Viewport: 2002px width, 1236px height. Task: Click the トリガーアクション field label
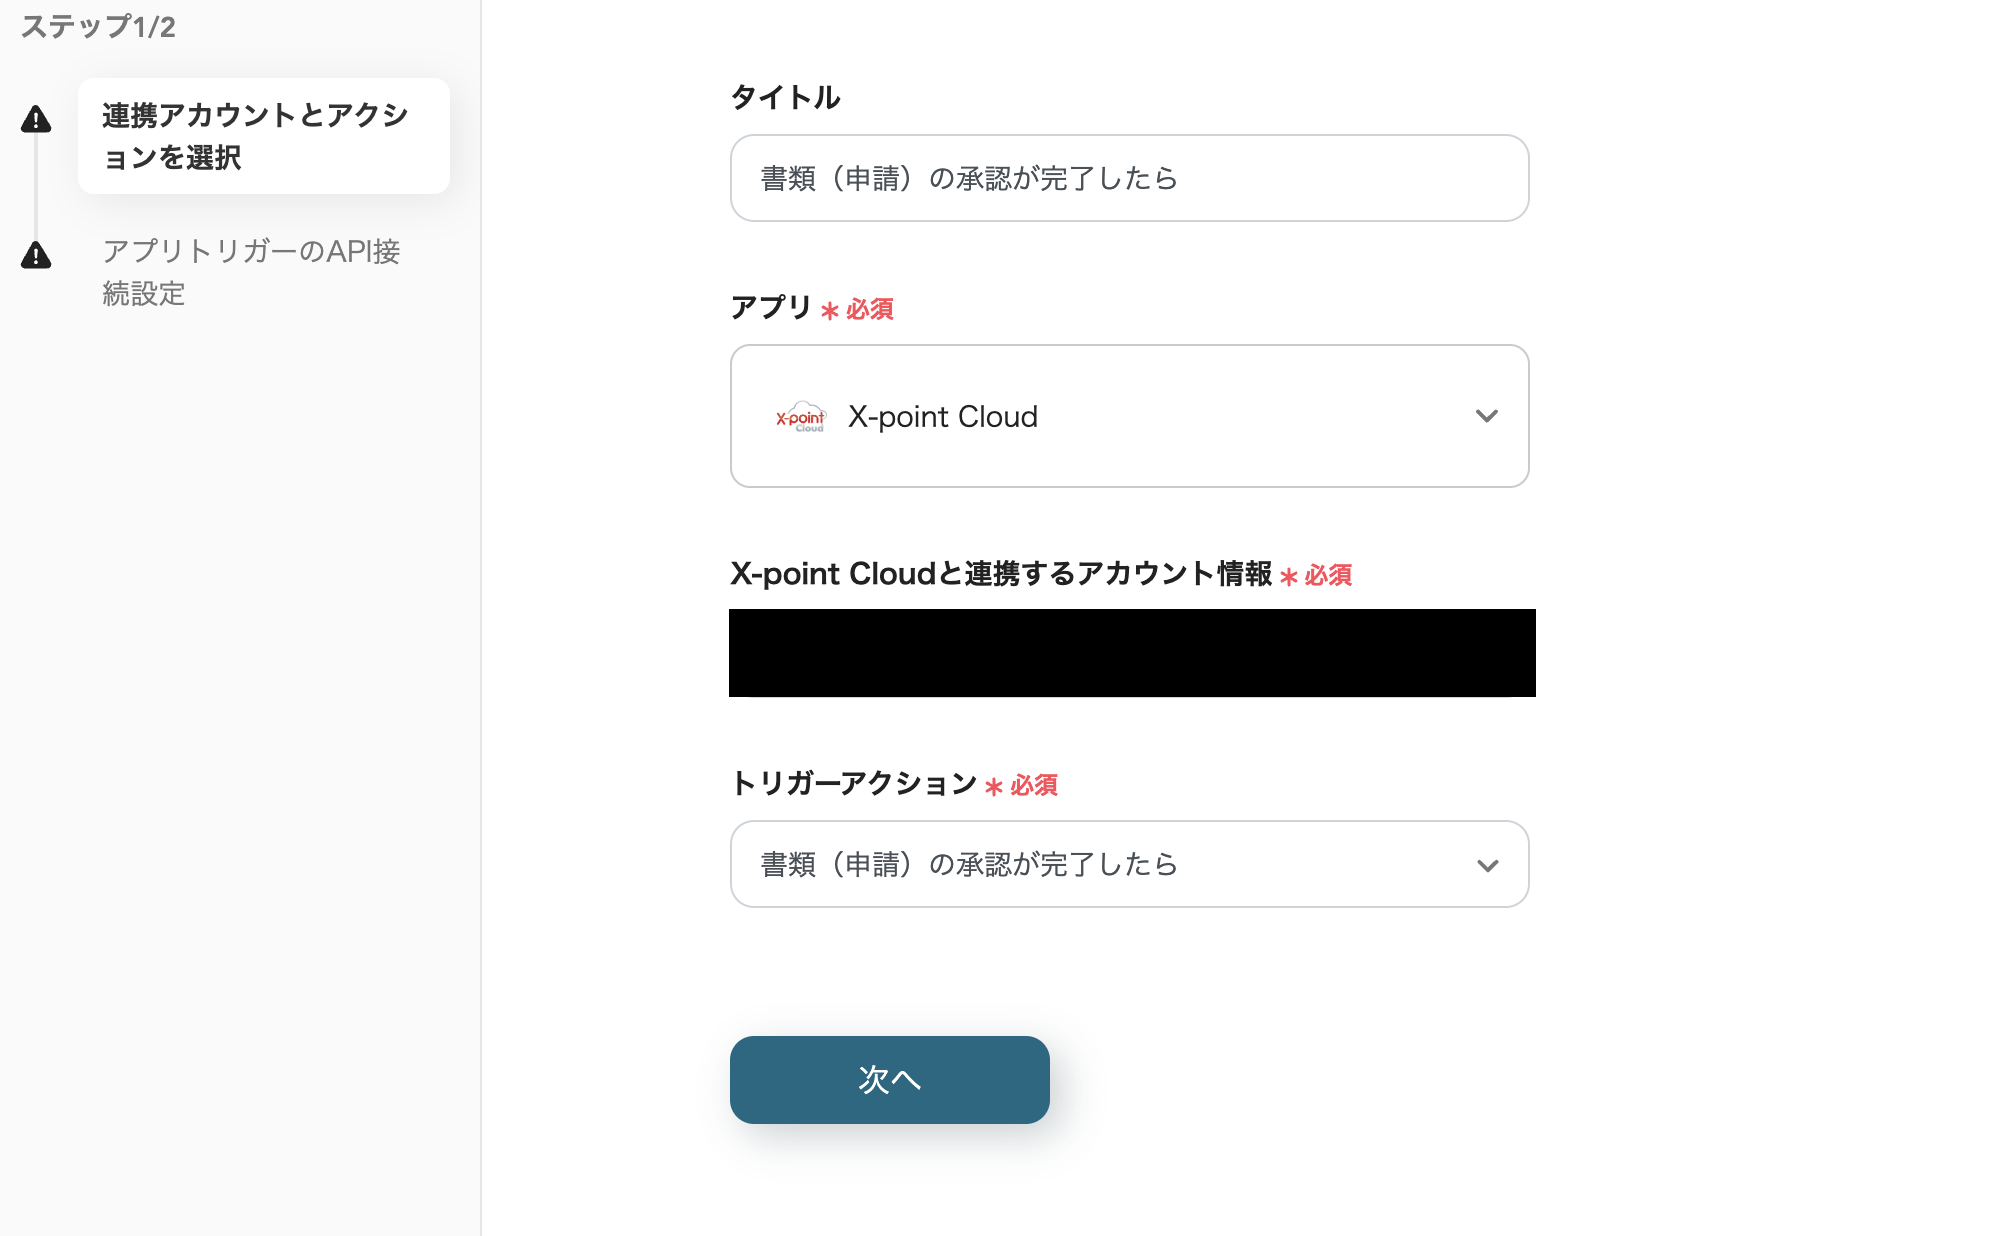pyautogui.click(x=853, y=783)
